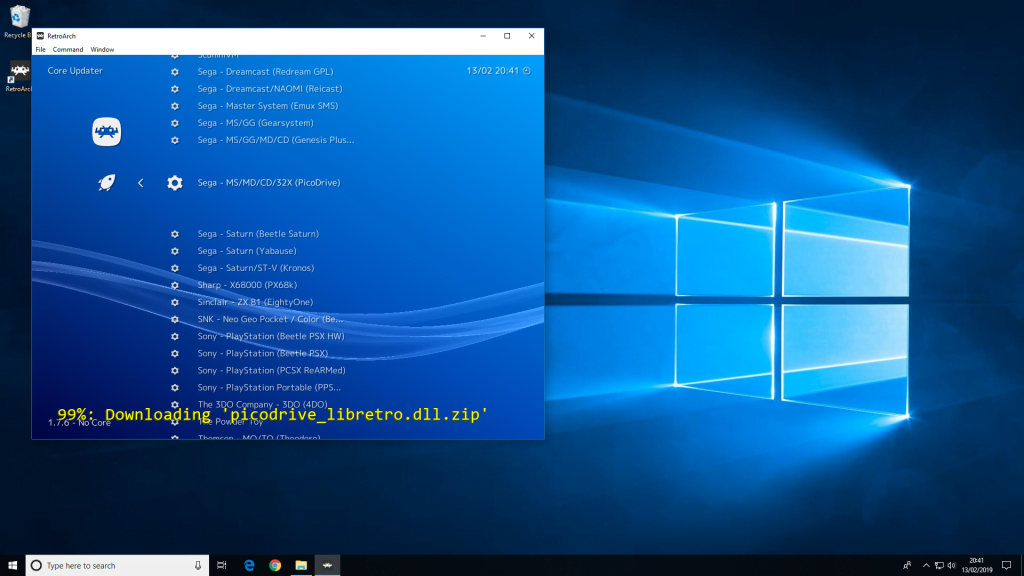Image resolution: width=1024 pixels, height=576 pixels.
Task: Click gear icon next to PCSX ReARMed
Action: (x=174, y=370)
